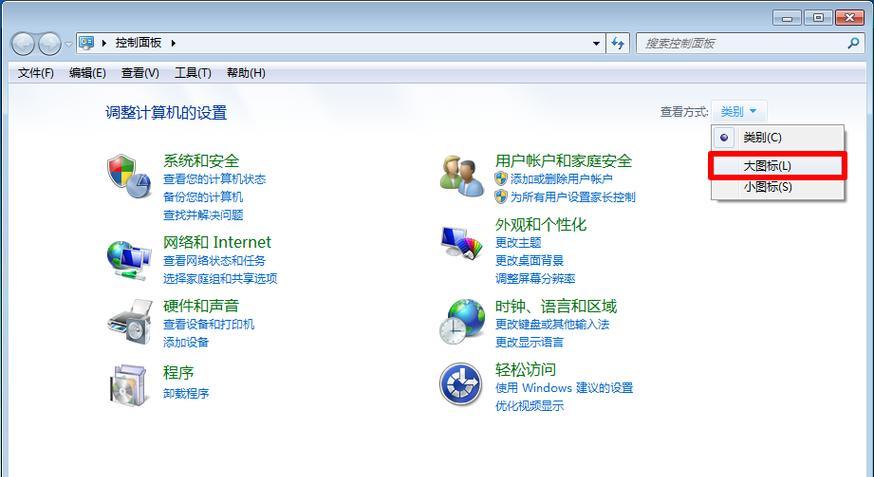Click 更改主题 link
This screenshot has width=874, height=477.
point(518,243)
